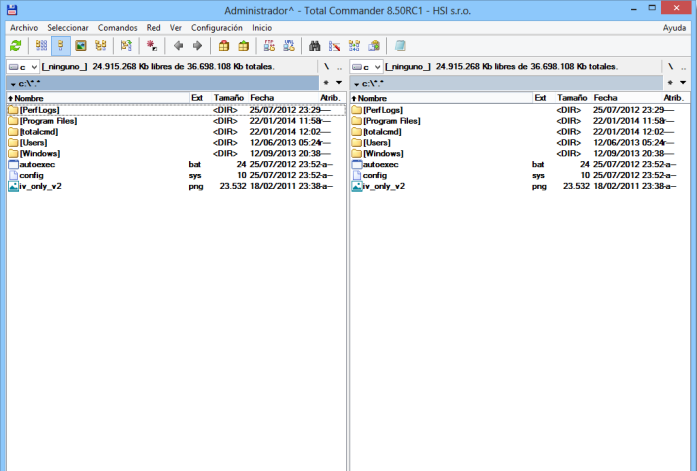Click the copy names to clipboard icon
The height and width of the screenshot is (471, 697).
pos(374,46)
